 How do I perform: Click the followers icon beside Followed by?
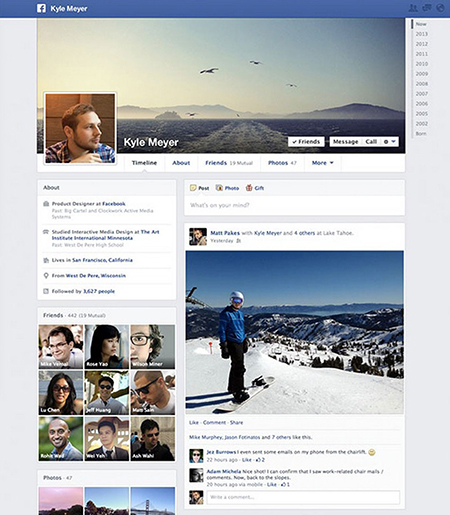pos(46,291)
